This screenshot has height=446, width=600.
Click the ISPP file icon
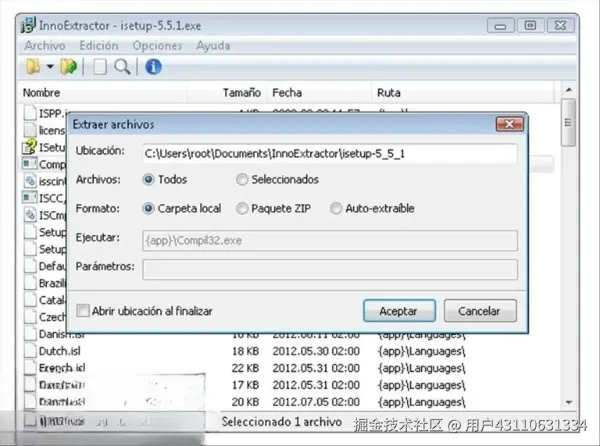(x=30, y=113)
